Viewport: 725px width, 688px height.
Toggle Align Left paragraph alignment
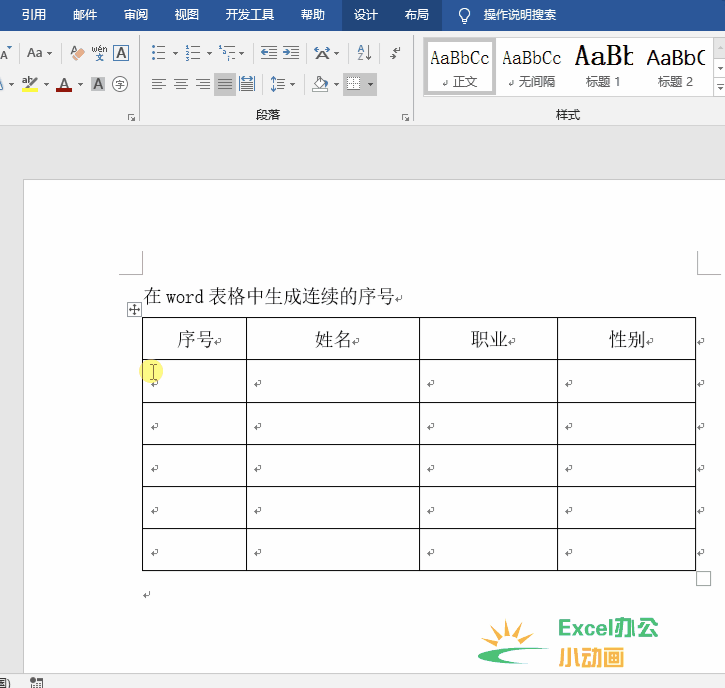159,84
